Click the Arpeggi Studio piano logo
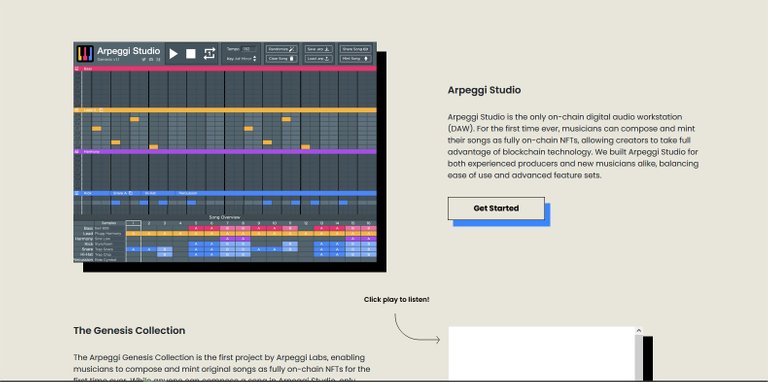Image resolution: width=768 pixels, height=382 pixels. [x=85, y=53]
